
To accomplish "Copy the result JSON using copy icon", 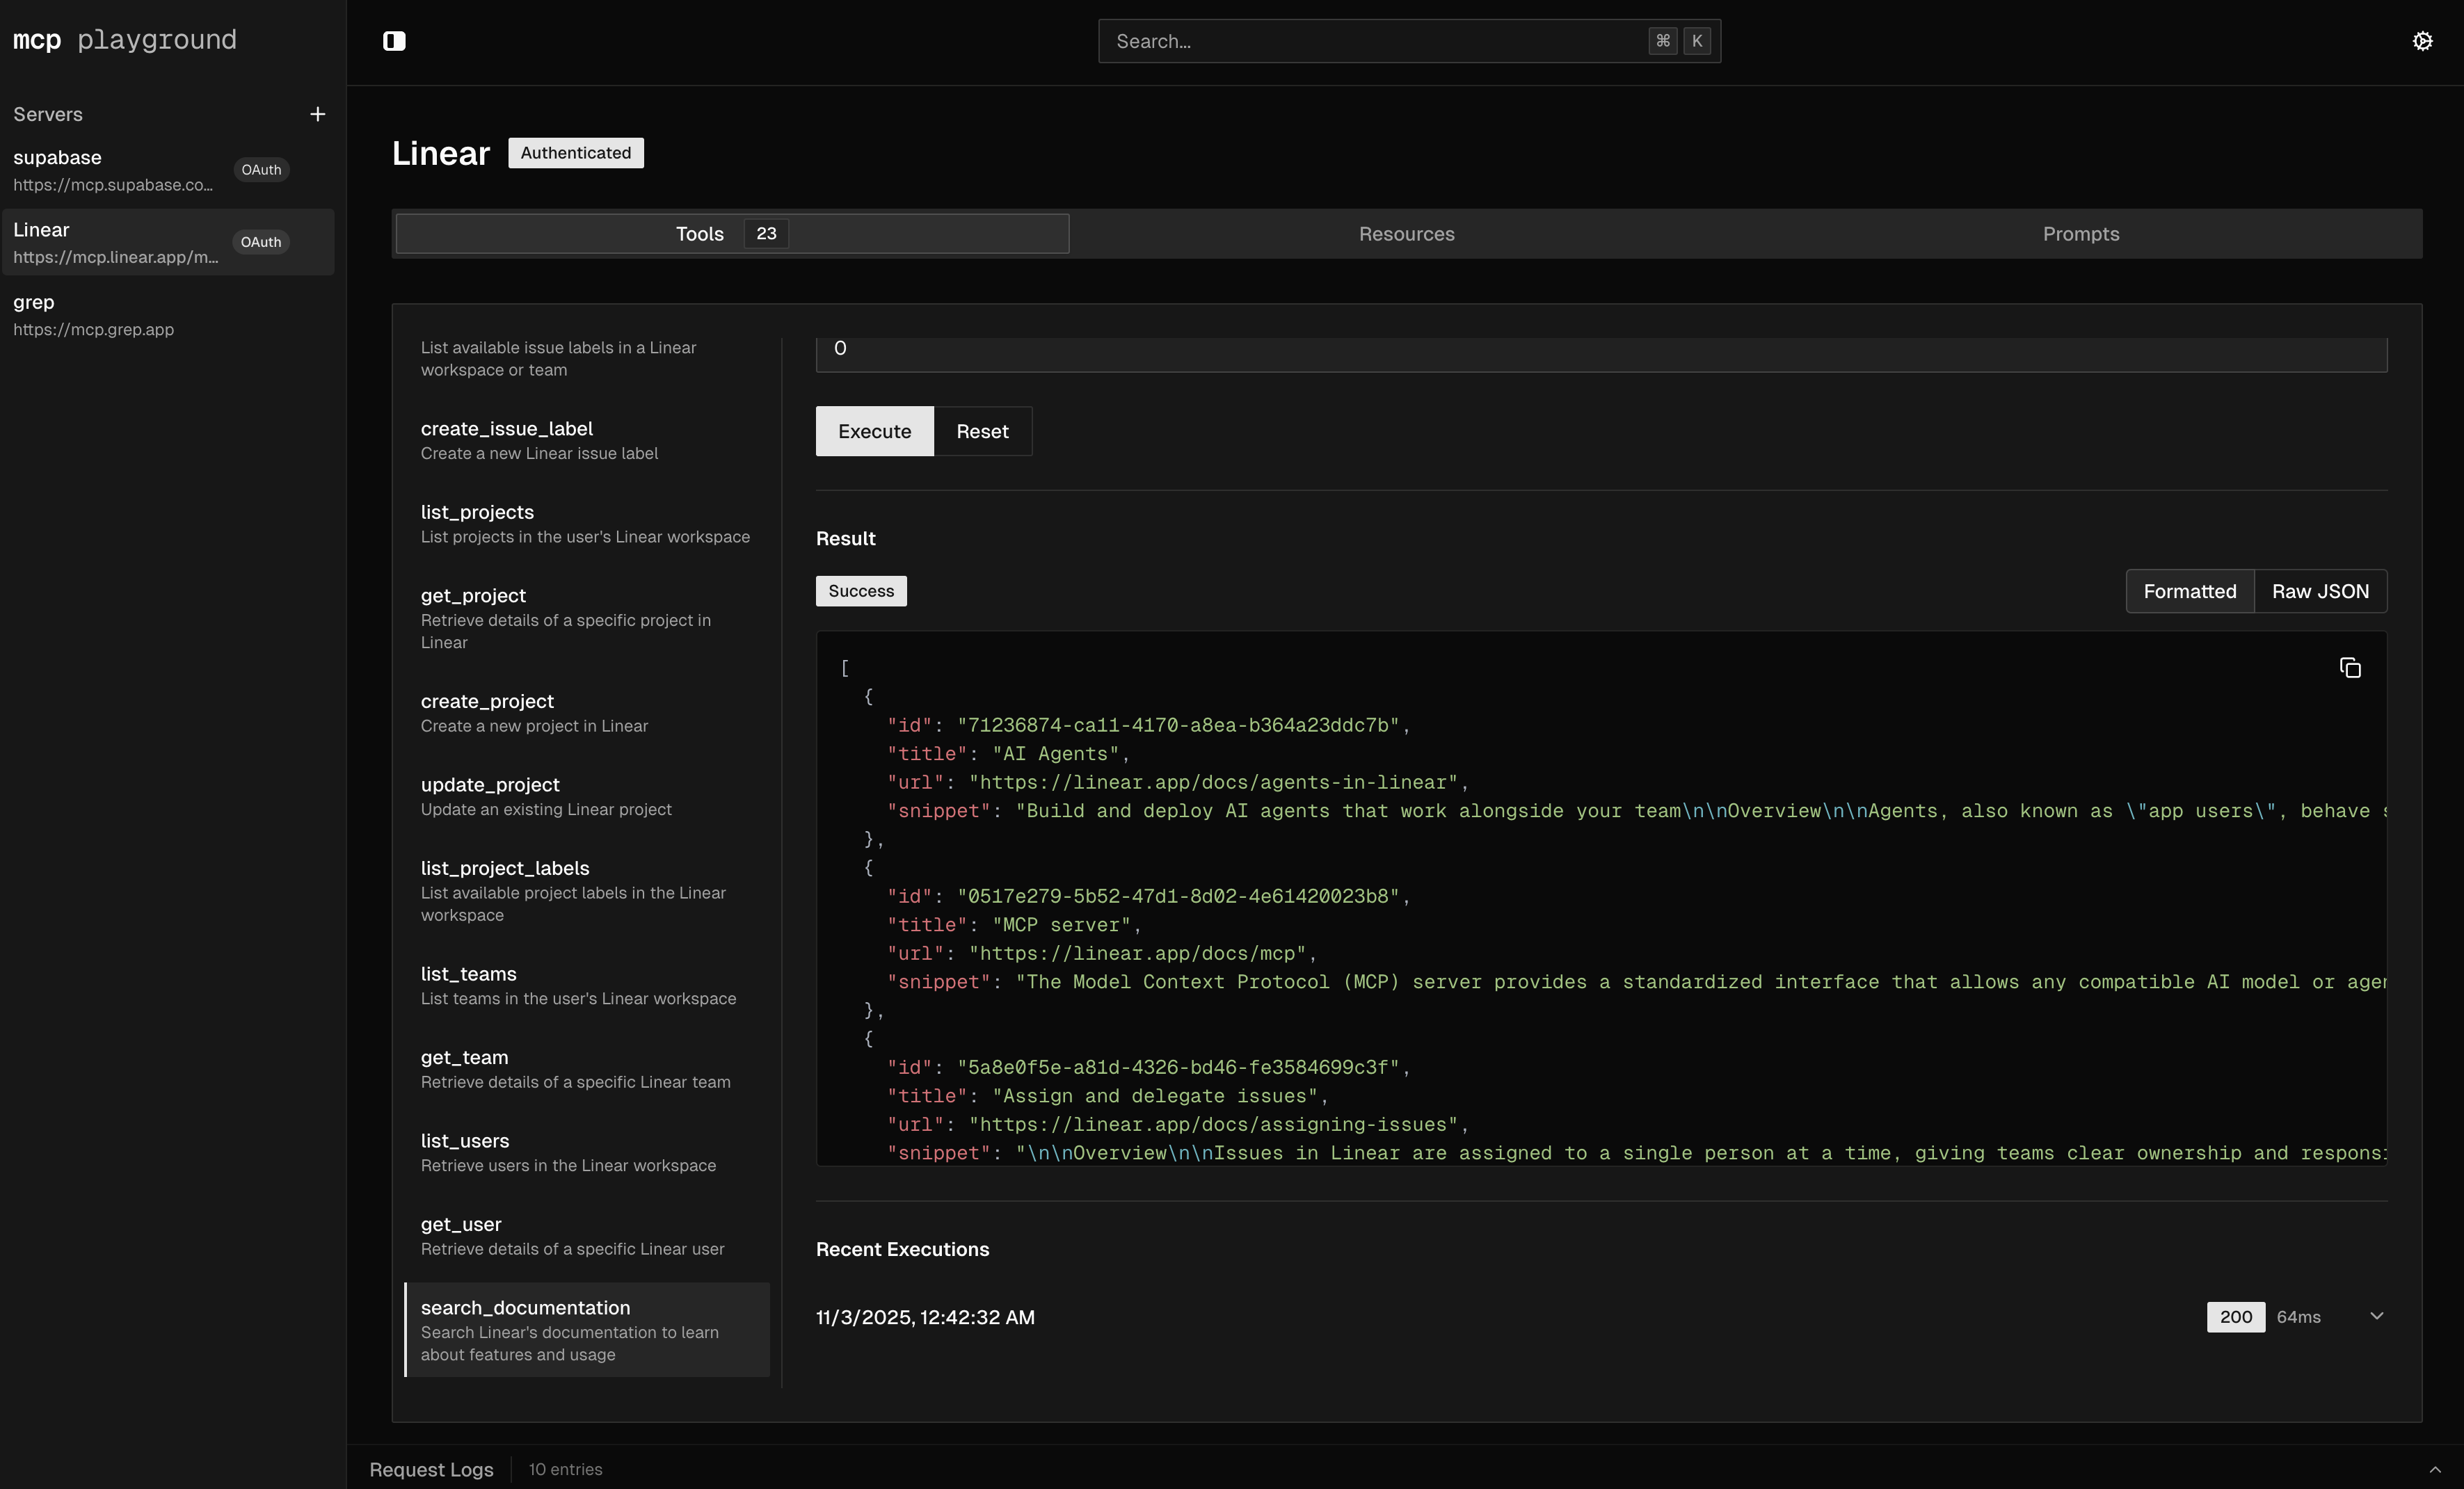I will 2350,667.
